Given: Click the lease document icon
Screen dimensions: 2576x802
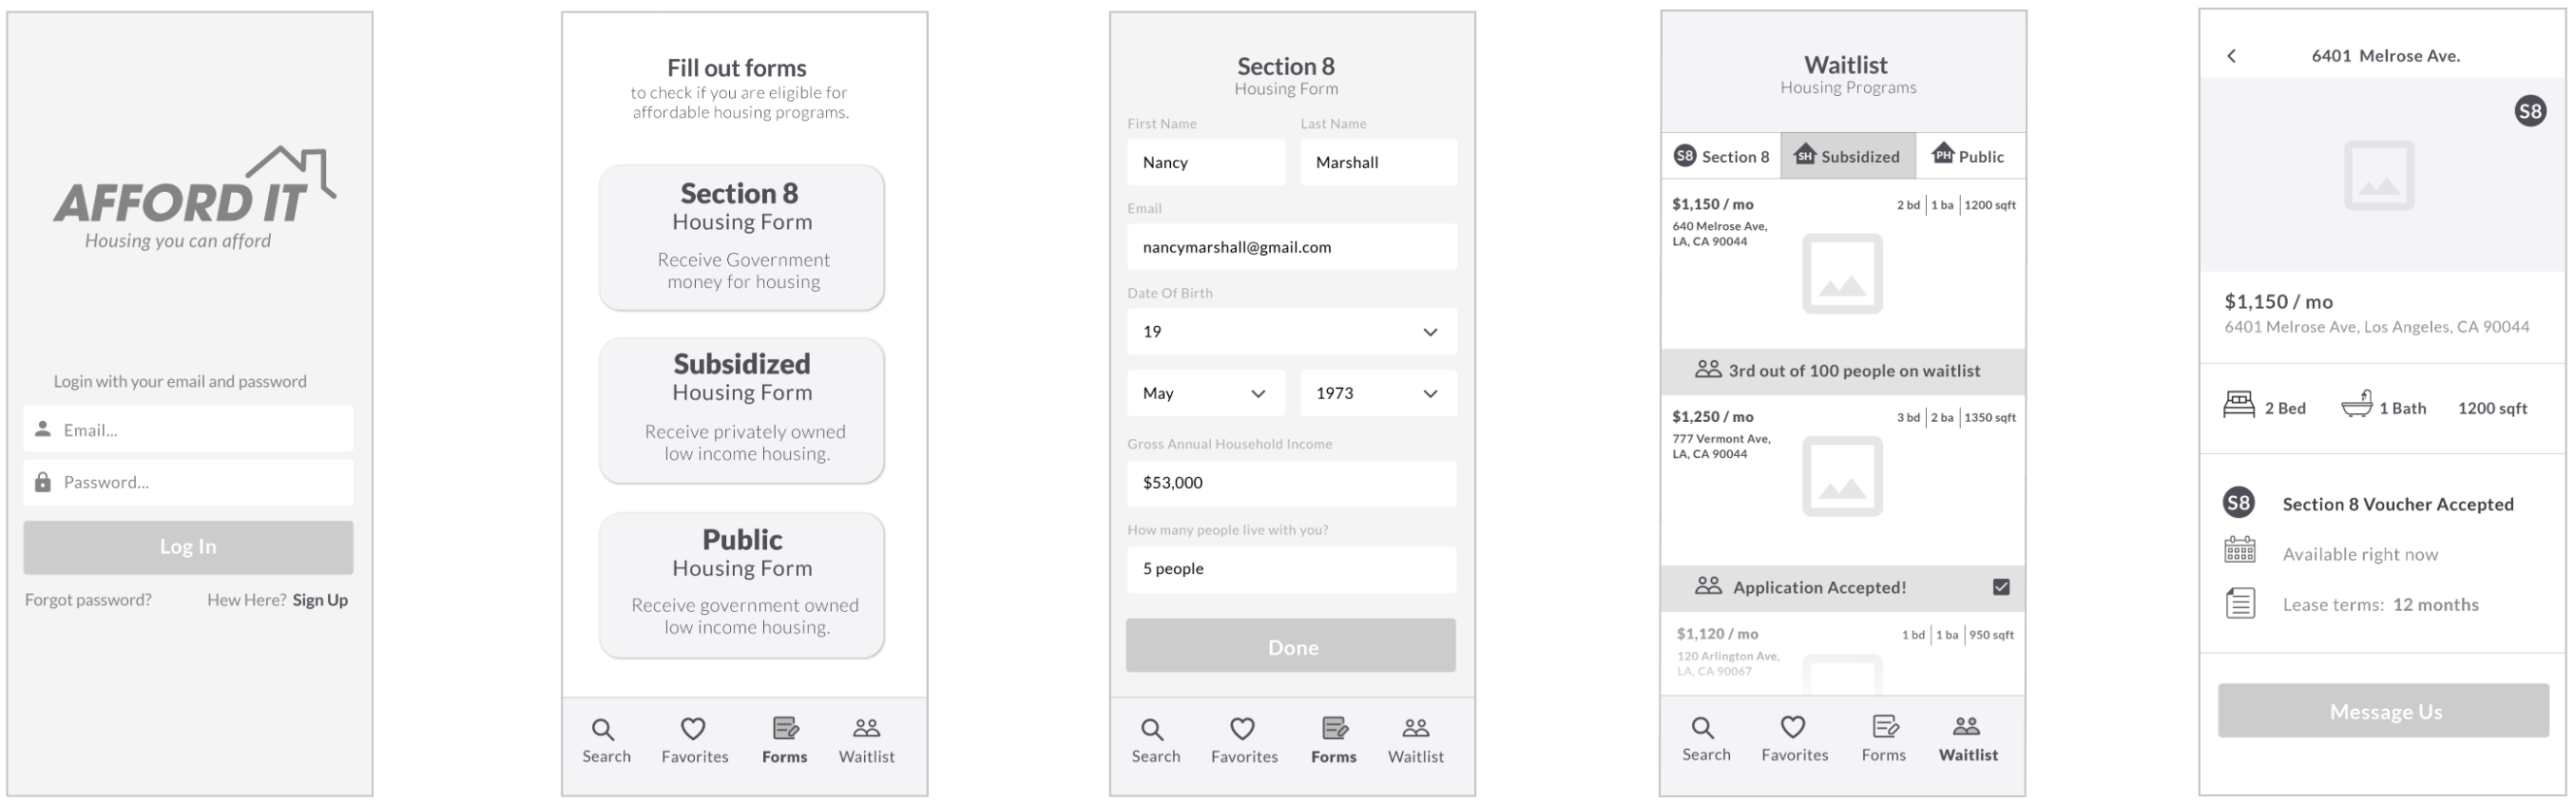Looking at the screenshot, I should tap(2240, 603).
